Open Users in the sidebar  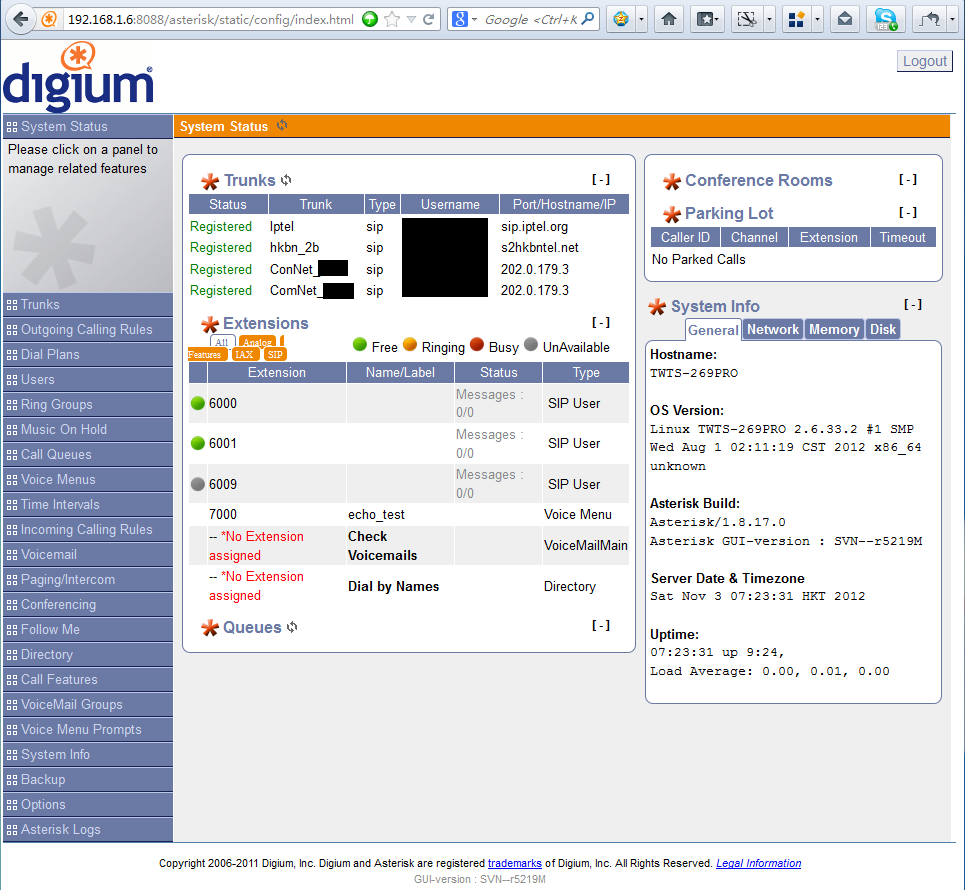[88, 380]
